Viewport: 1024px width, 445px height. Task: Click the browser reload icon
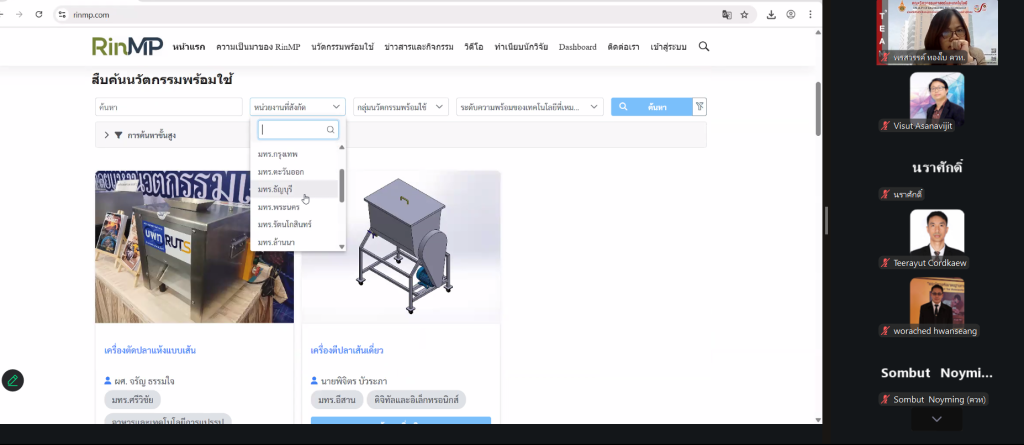[38, 15]
